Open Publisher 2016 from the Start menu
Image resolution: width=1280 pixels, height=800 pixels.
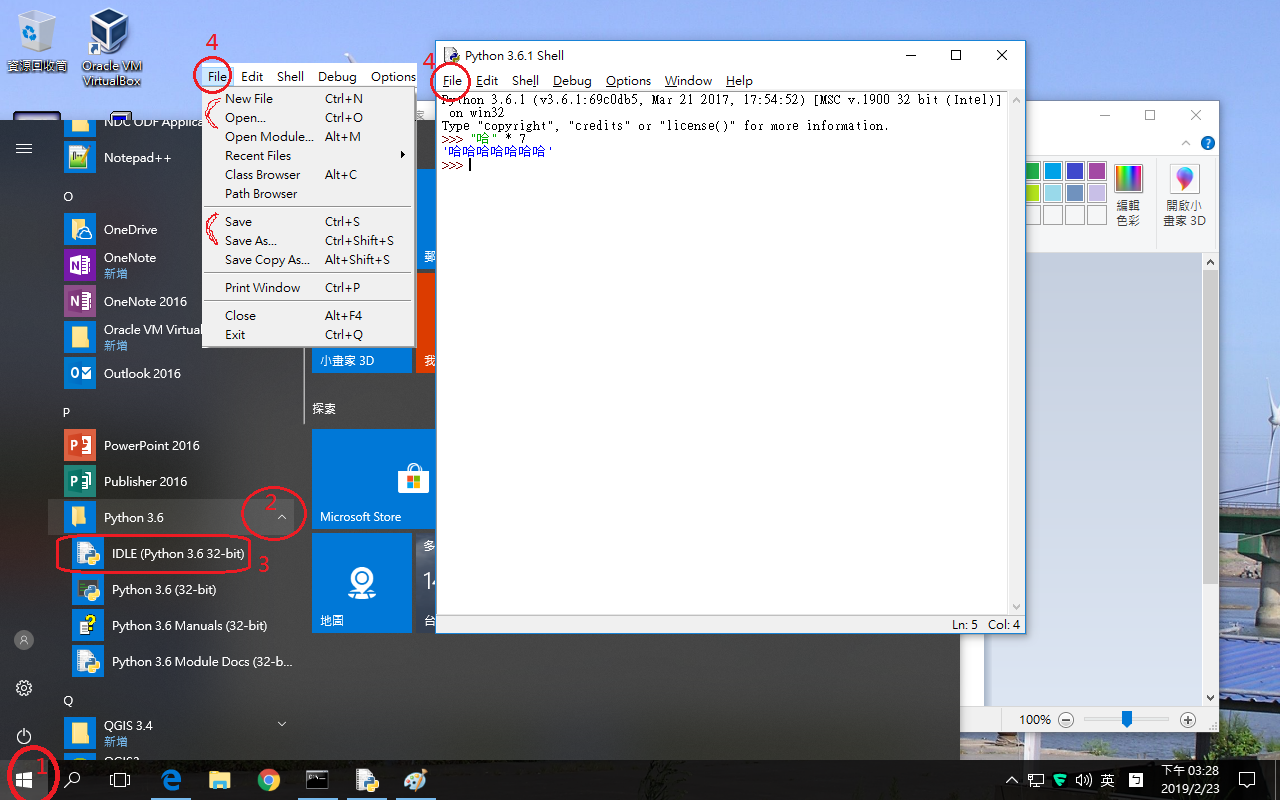point(145,482)
